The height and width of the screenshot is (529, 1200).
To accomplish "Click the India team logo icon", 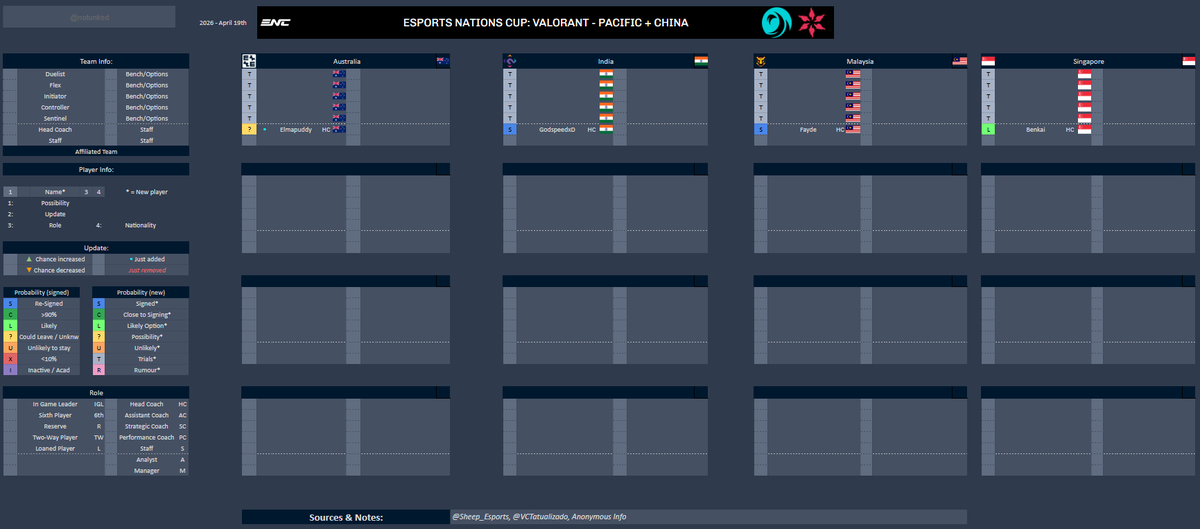I will (510, 61).
